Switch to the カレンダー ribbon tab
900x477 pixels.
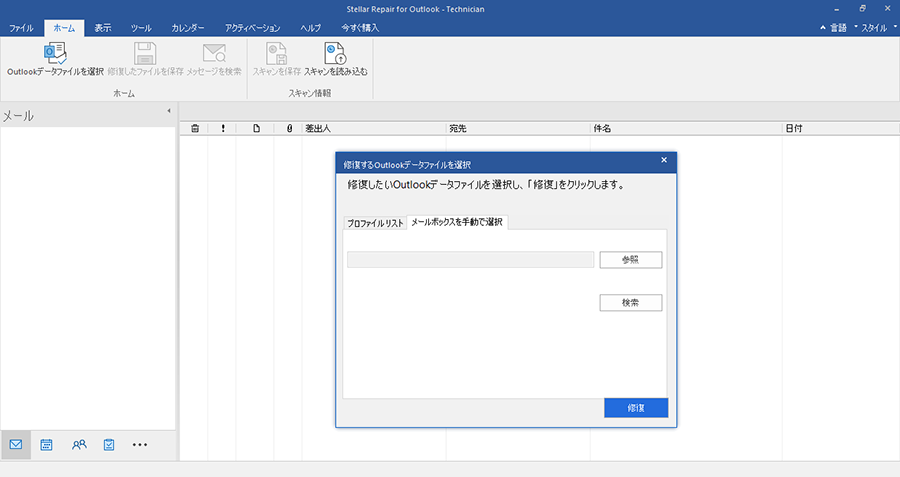pyautogui.click(x=188, y=28)
